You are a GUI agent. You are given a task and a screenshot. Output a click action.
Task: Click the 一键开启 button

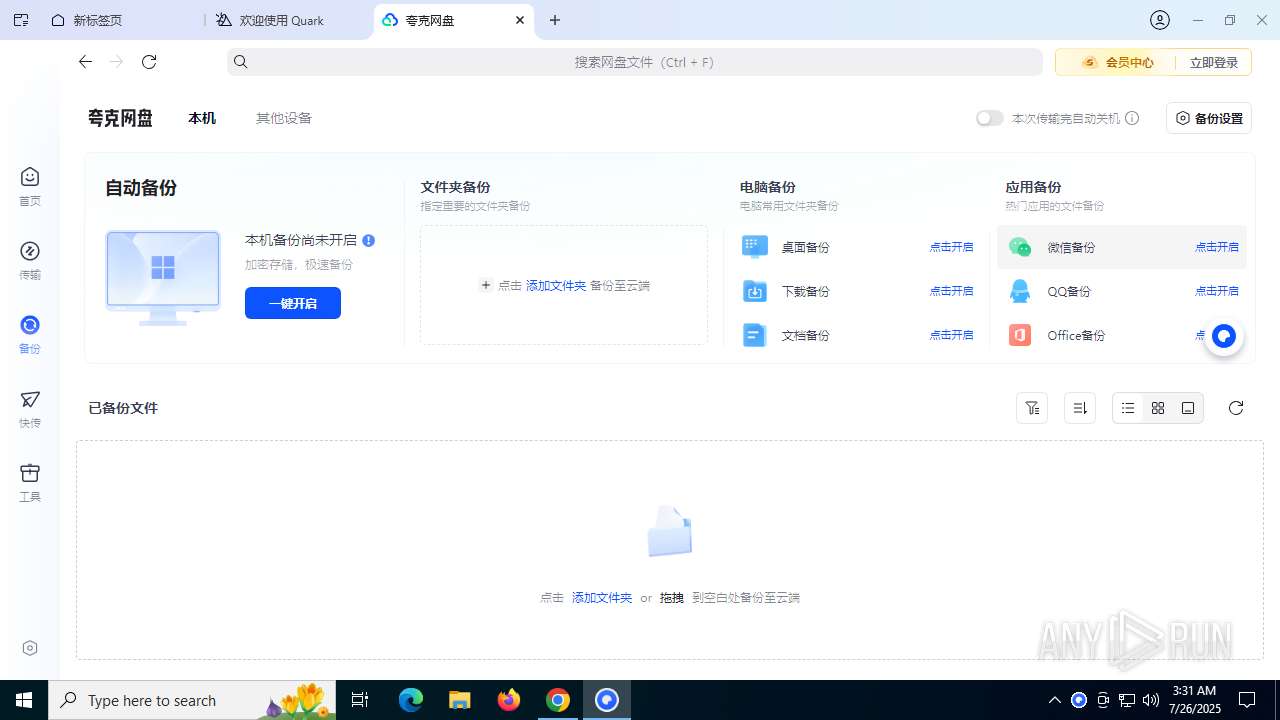[x=293, y=303]
